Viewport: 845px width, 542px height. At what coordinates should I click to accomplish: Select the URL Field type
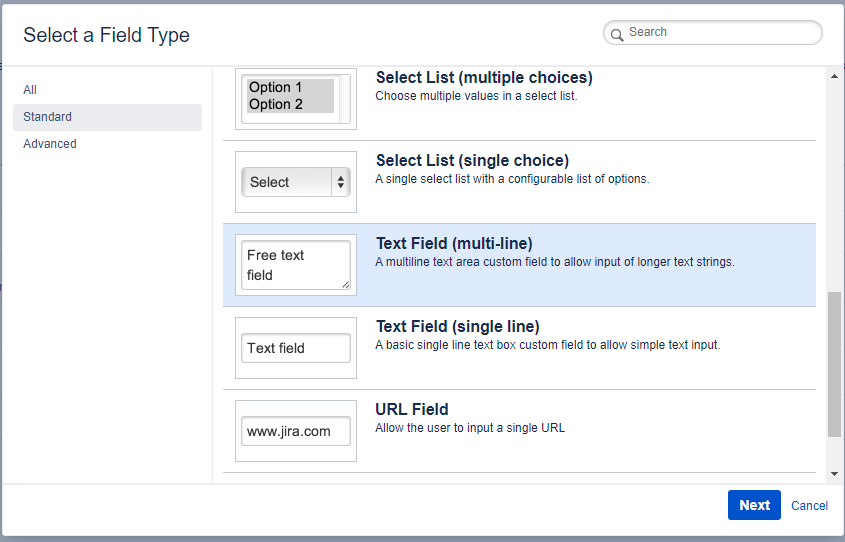[x=412, y=410]
